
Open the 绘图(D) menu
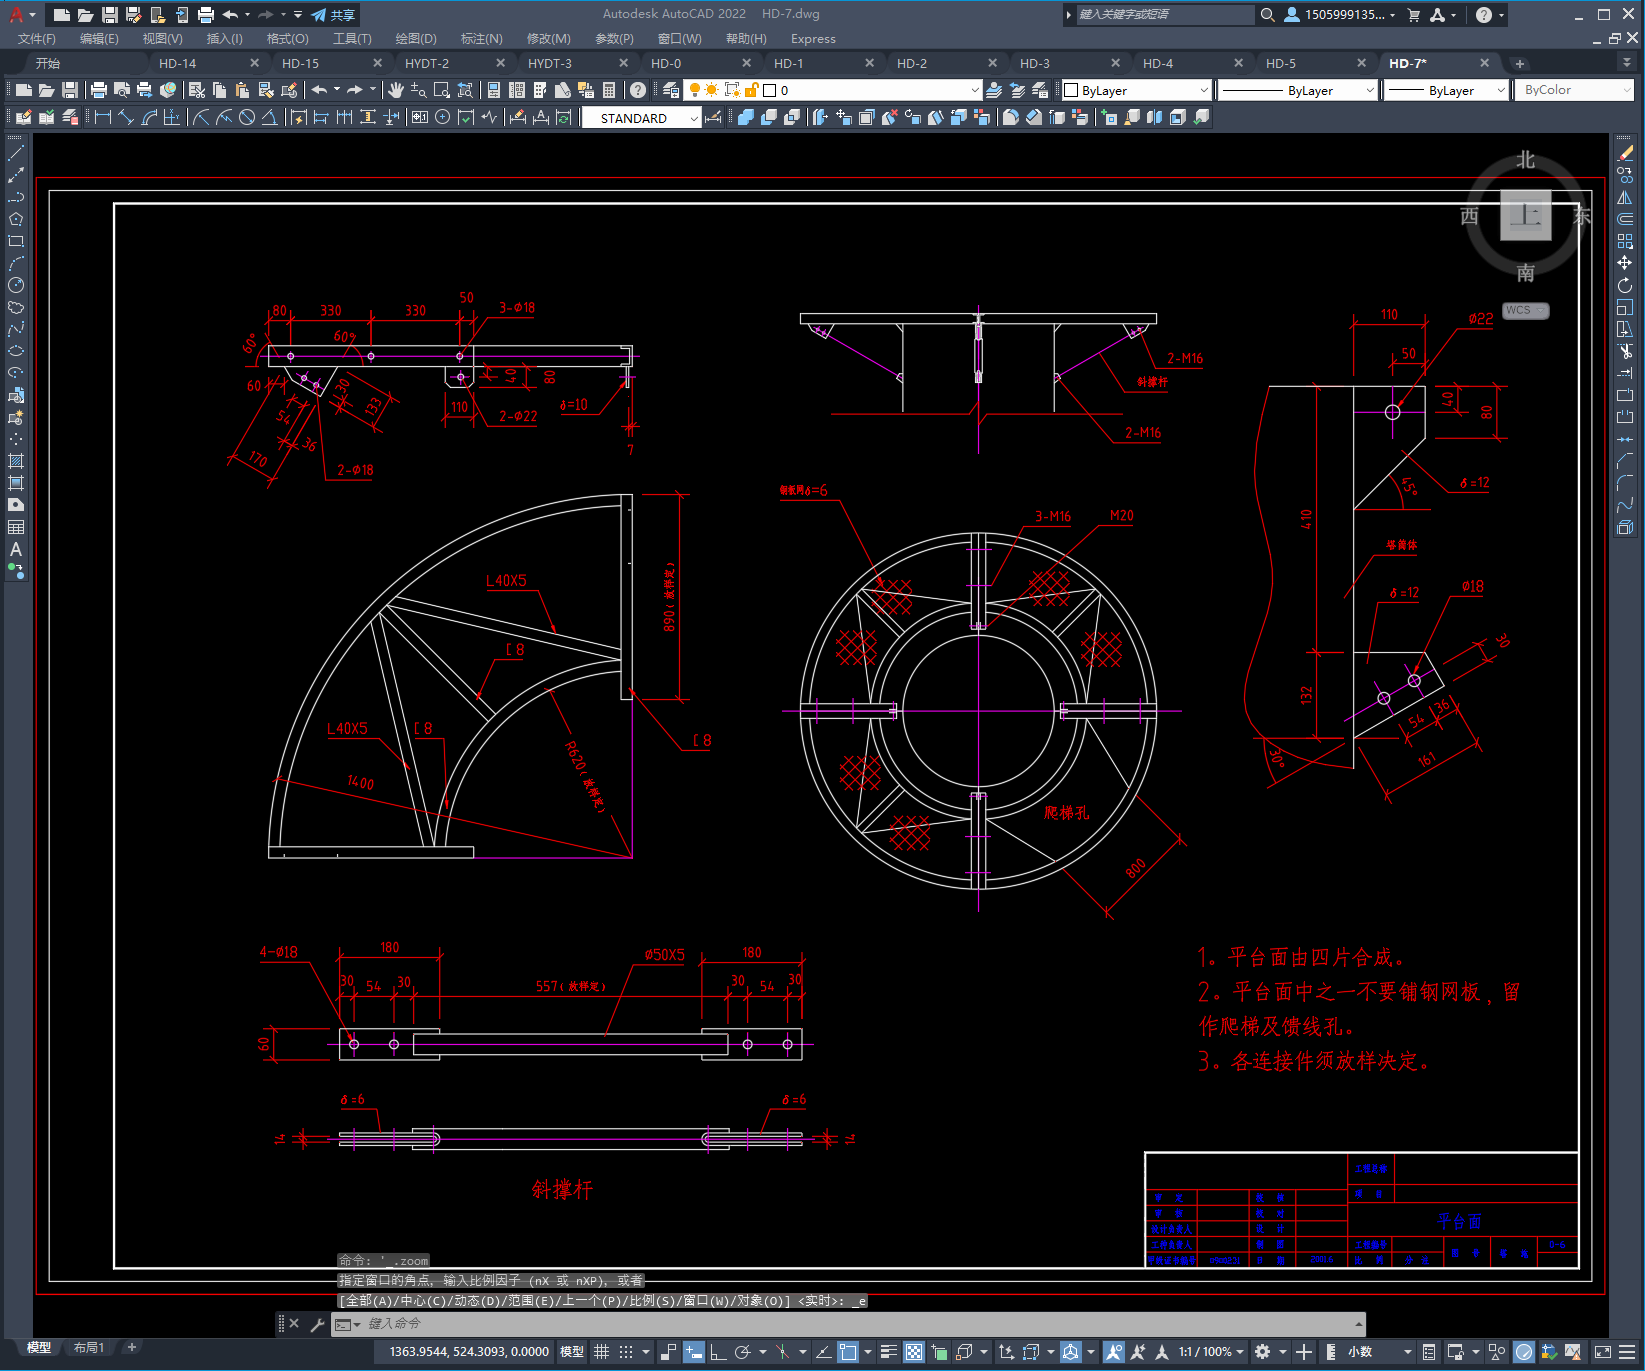416,39
